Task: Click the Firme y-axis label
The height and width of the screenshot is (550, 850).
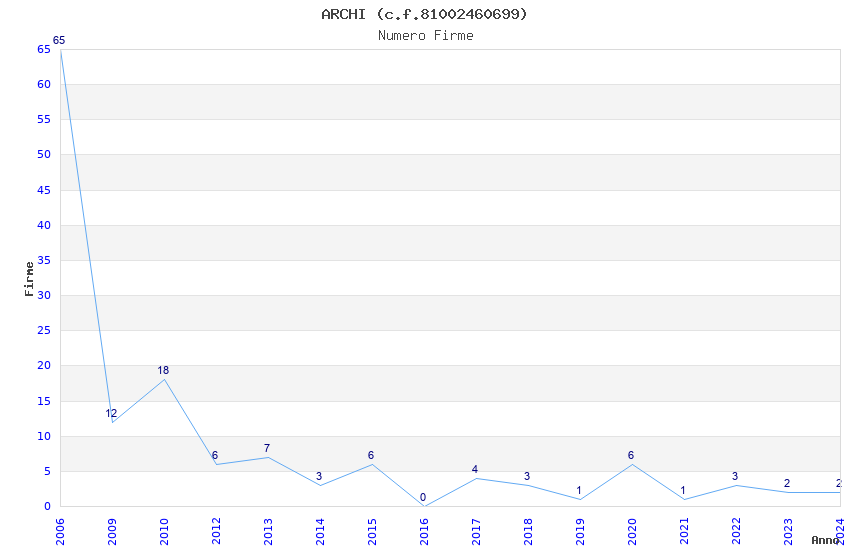Action: tap(29, 279)
